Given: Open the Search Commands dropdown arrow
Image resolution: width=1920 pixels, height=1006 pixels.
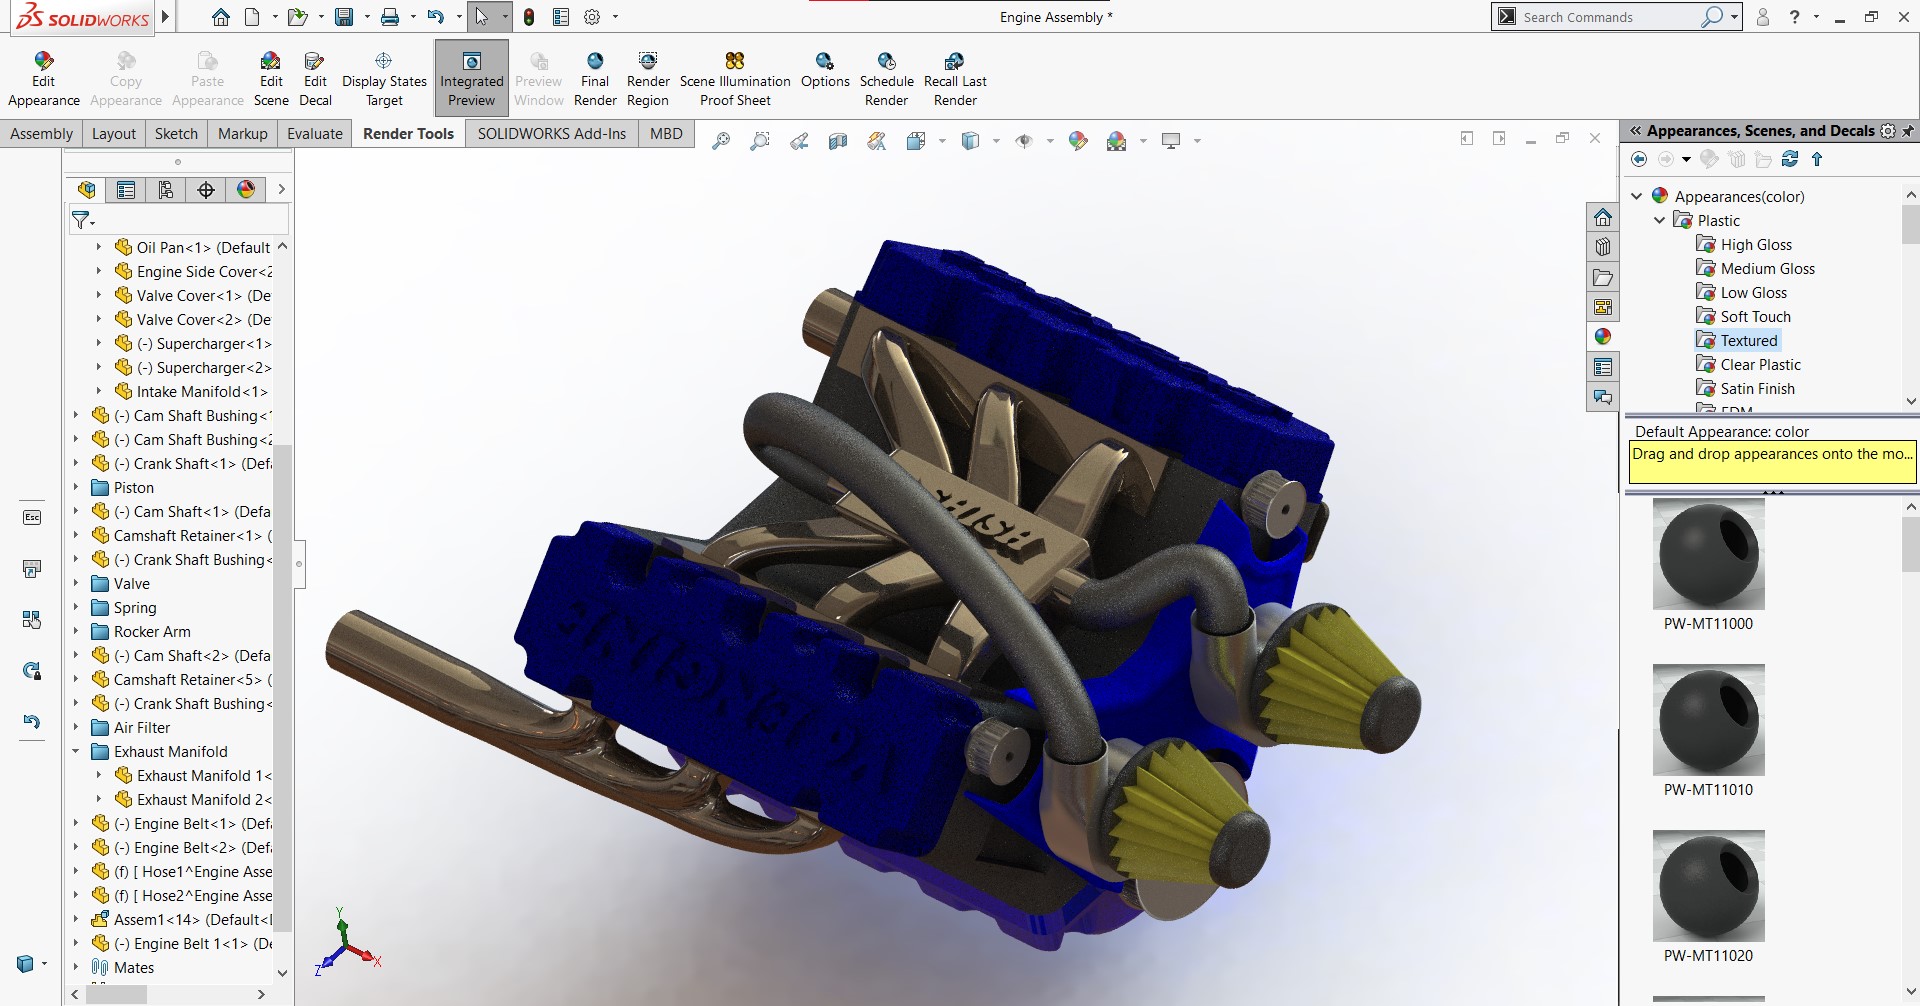Looking at the screenshot, I should pyautogui.click(x=1734, y=17).
